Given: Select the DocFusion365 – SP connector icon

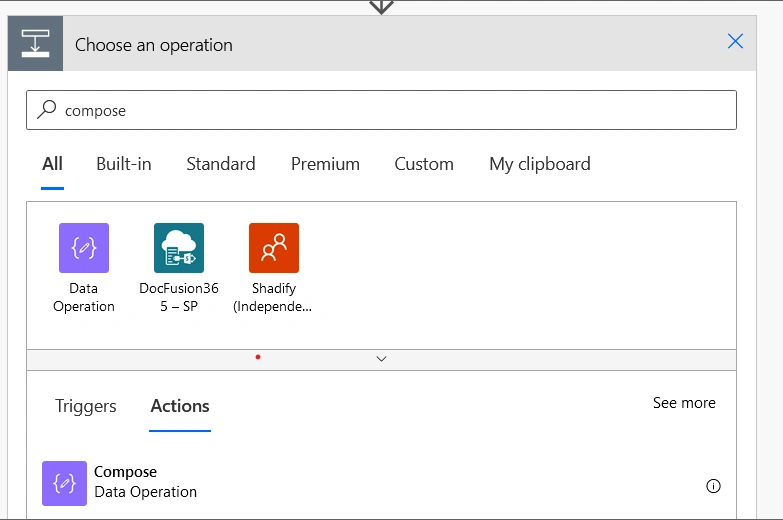Looking at the screenshot, I should tap(179, 248).
